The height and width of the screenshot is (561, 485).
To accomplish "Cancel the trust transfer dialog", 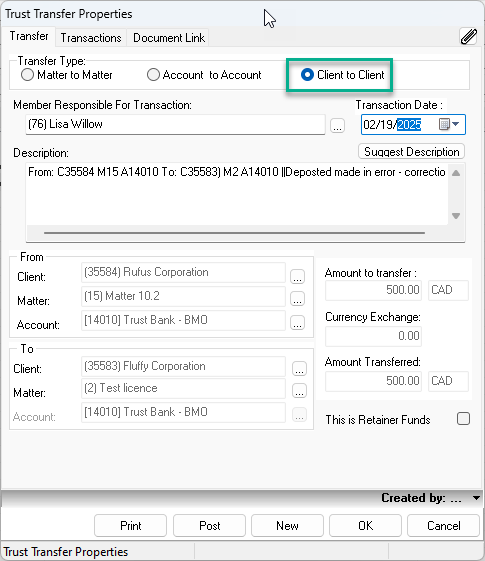I will tap(444, 526).
